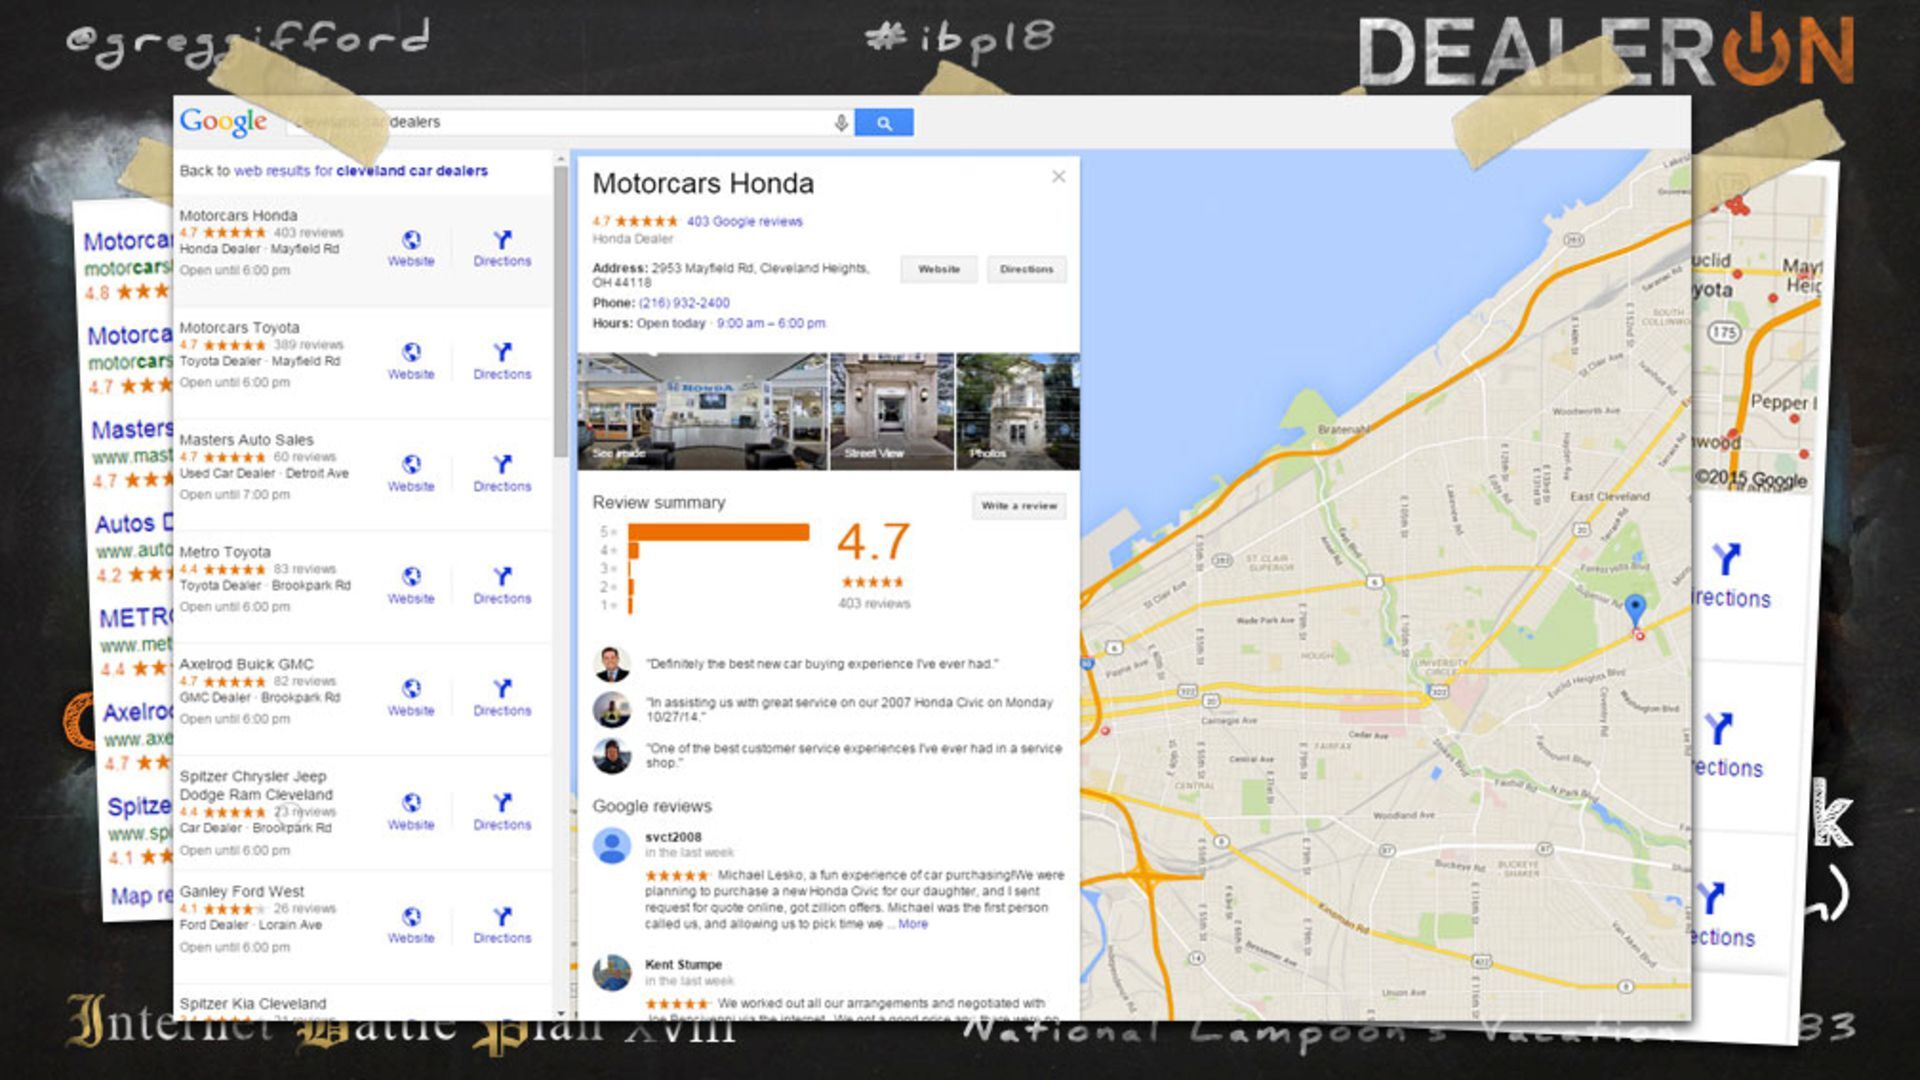Image resolution: width=1920 pixels, height=1080 pixels.
Task: Open svct2008 reviewer name
Action: tap(673, 837)
